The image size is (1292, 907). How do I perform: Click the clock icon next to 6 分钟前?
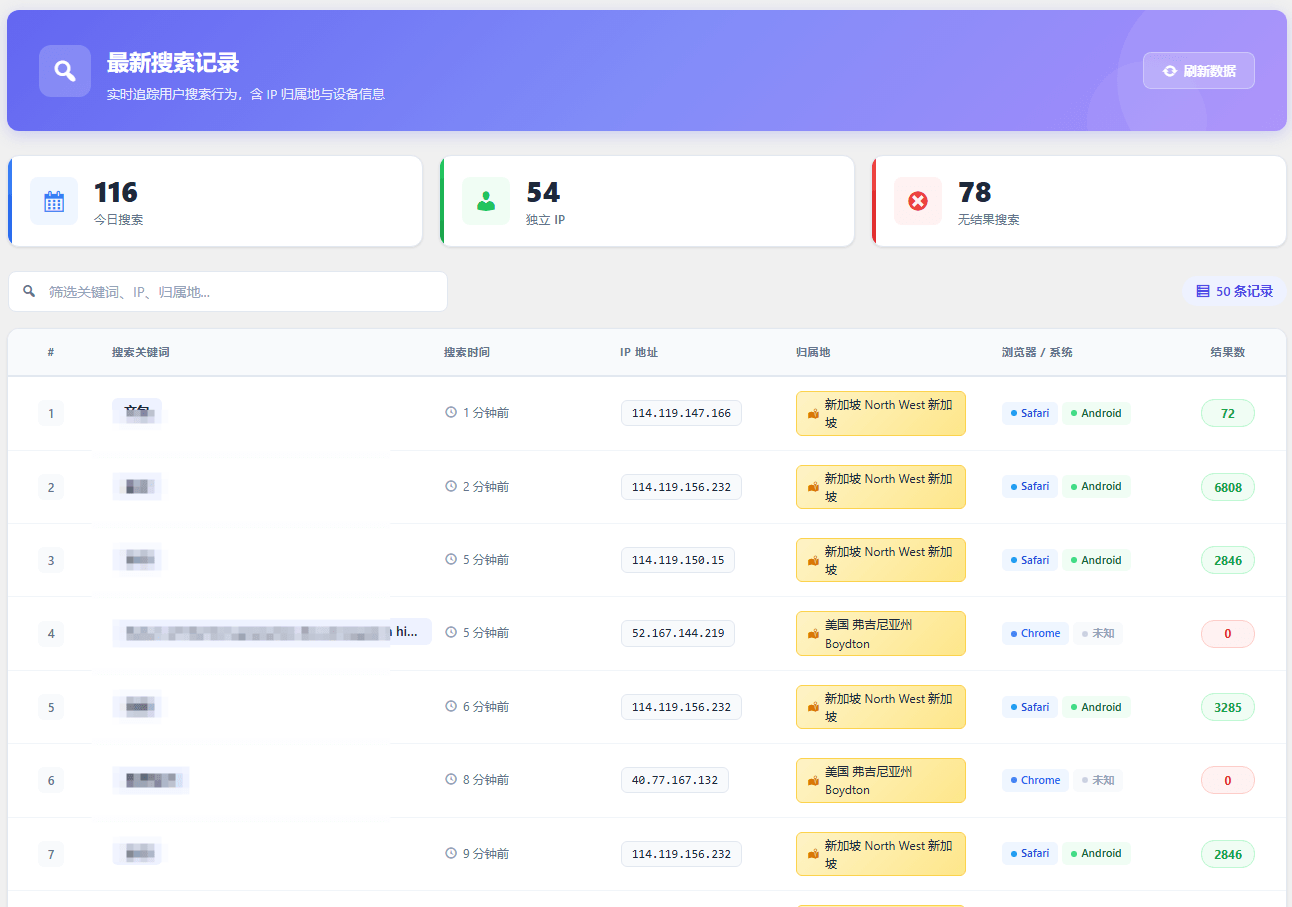click(x=451, y=706)
